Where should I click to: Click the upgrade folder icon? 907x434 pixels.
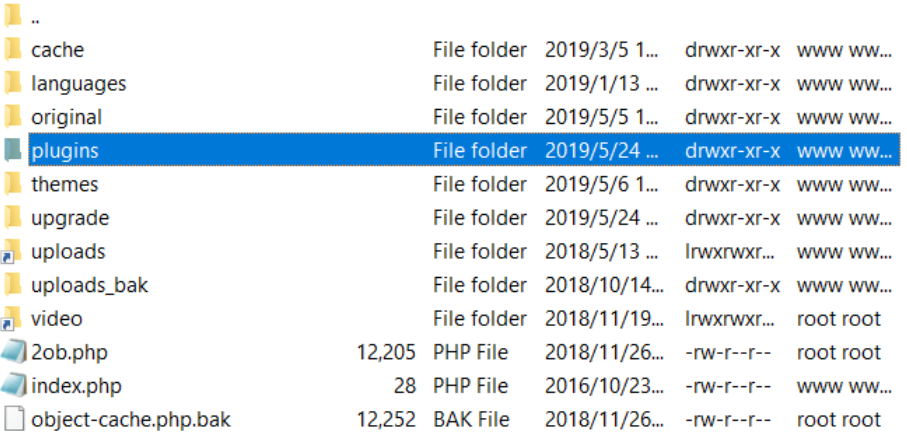(x=12, y=217)
